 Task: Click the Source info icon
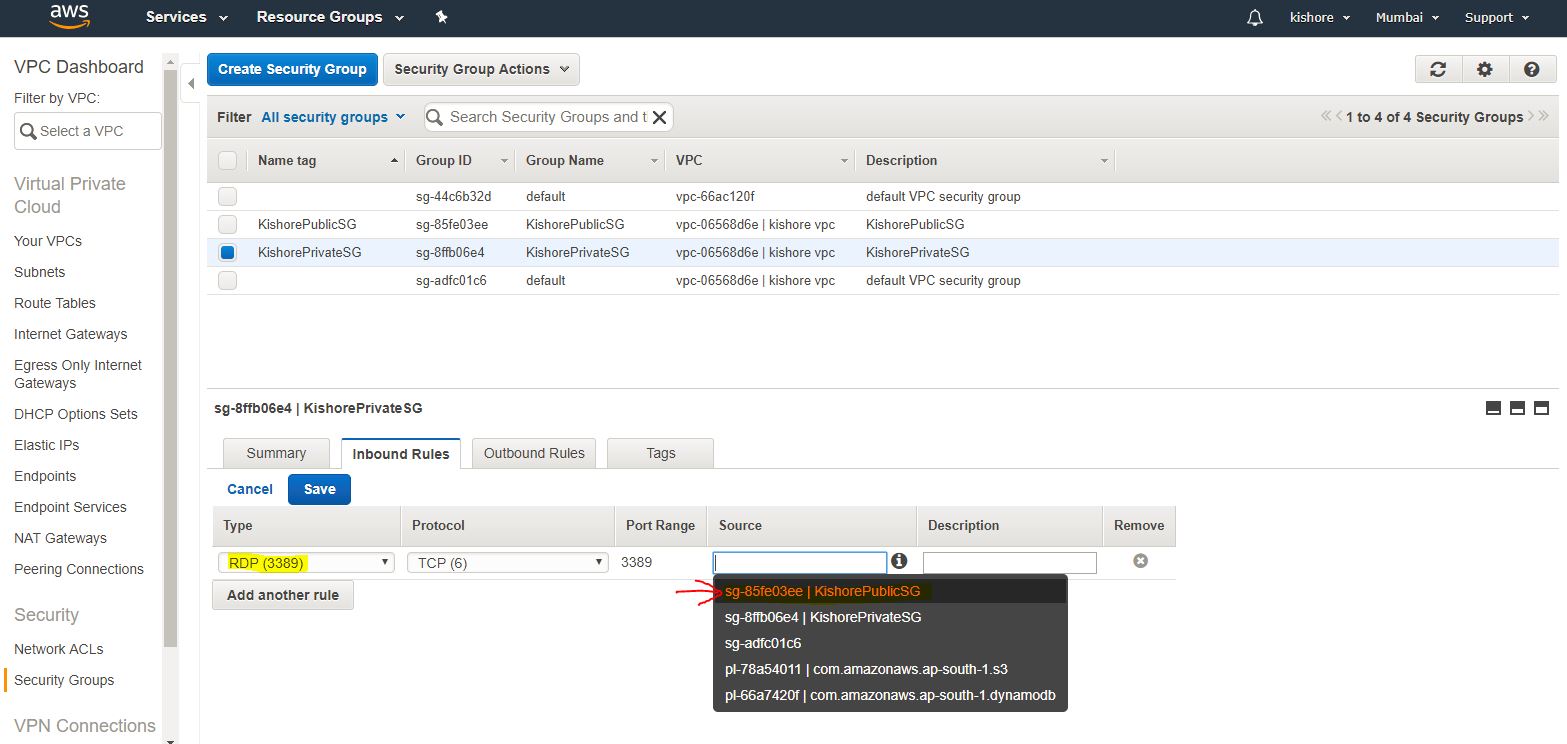899,561
